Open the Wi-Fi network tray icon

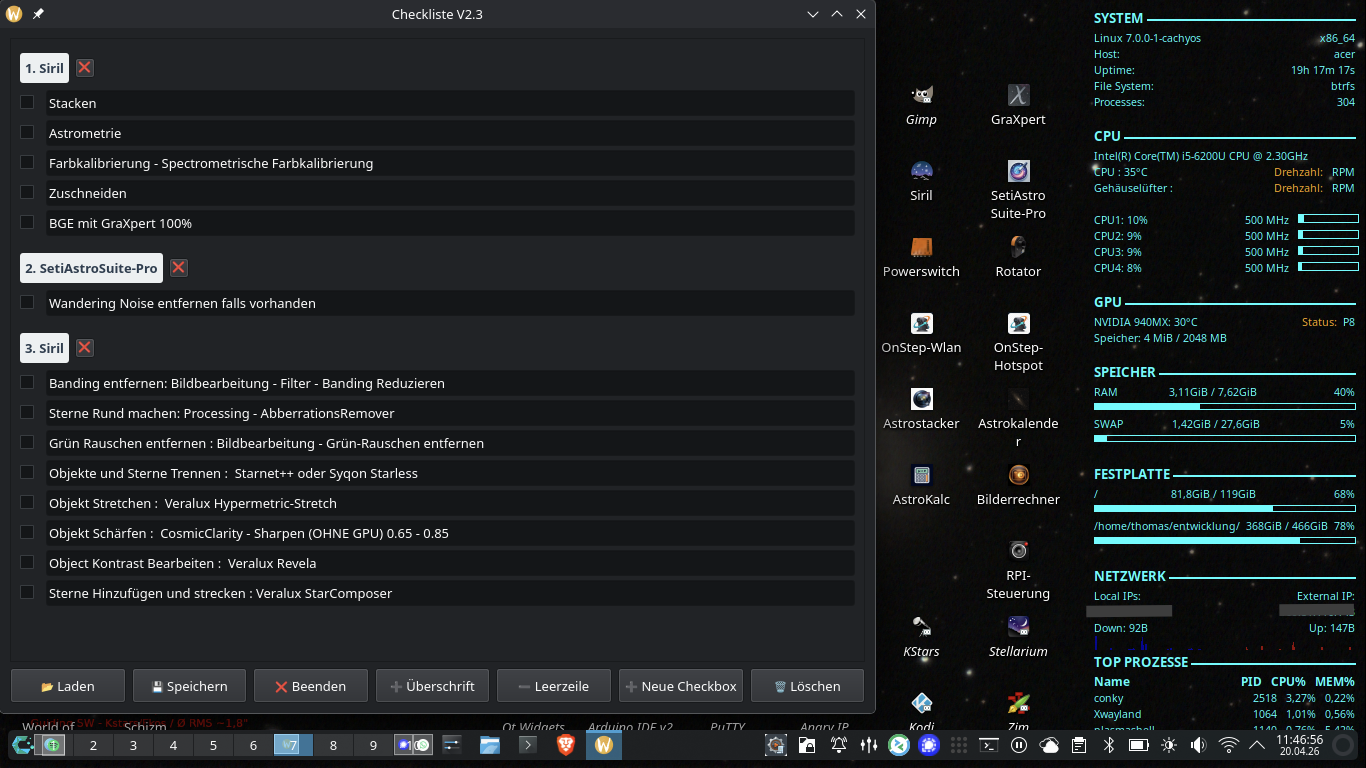tap(1229, 745)
